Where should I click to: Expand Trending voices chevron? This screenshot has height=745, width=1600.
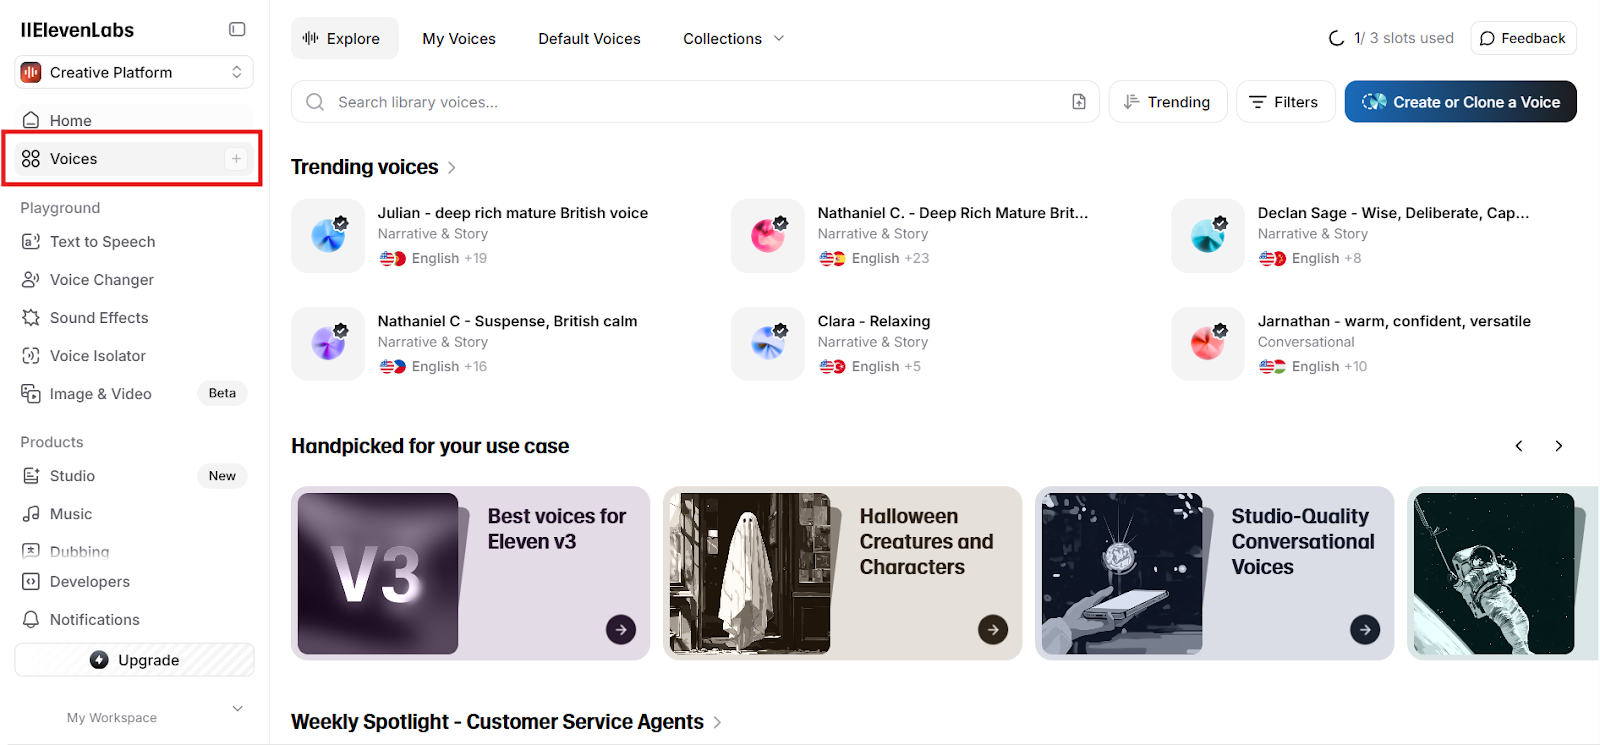(452, 168)
